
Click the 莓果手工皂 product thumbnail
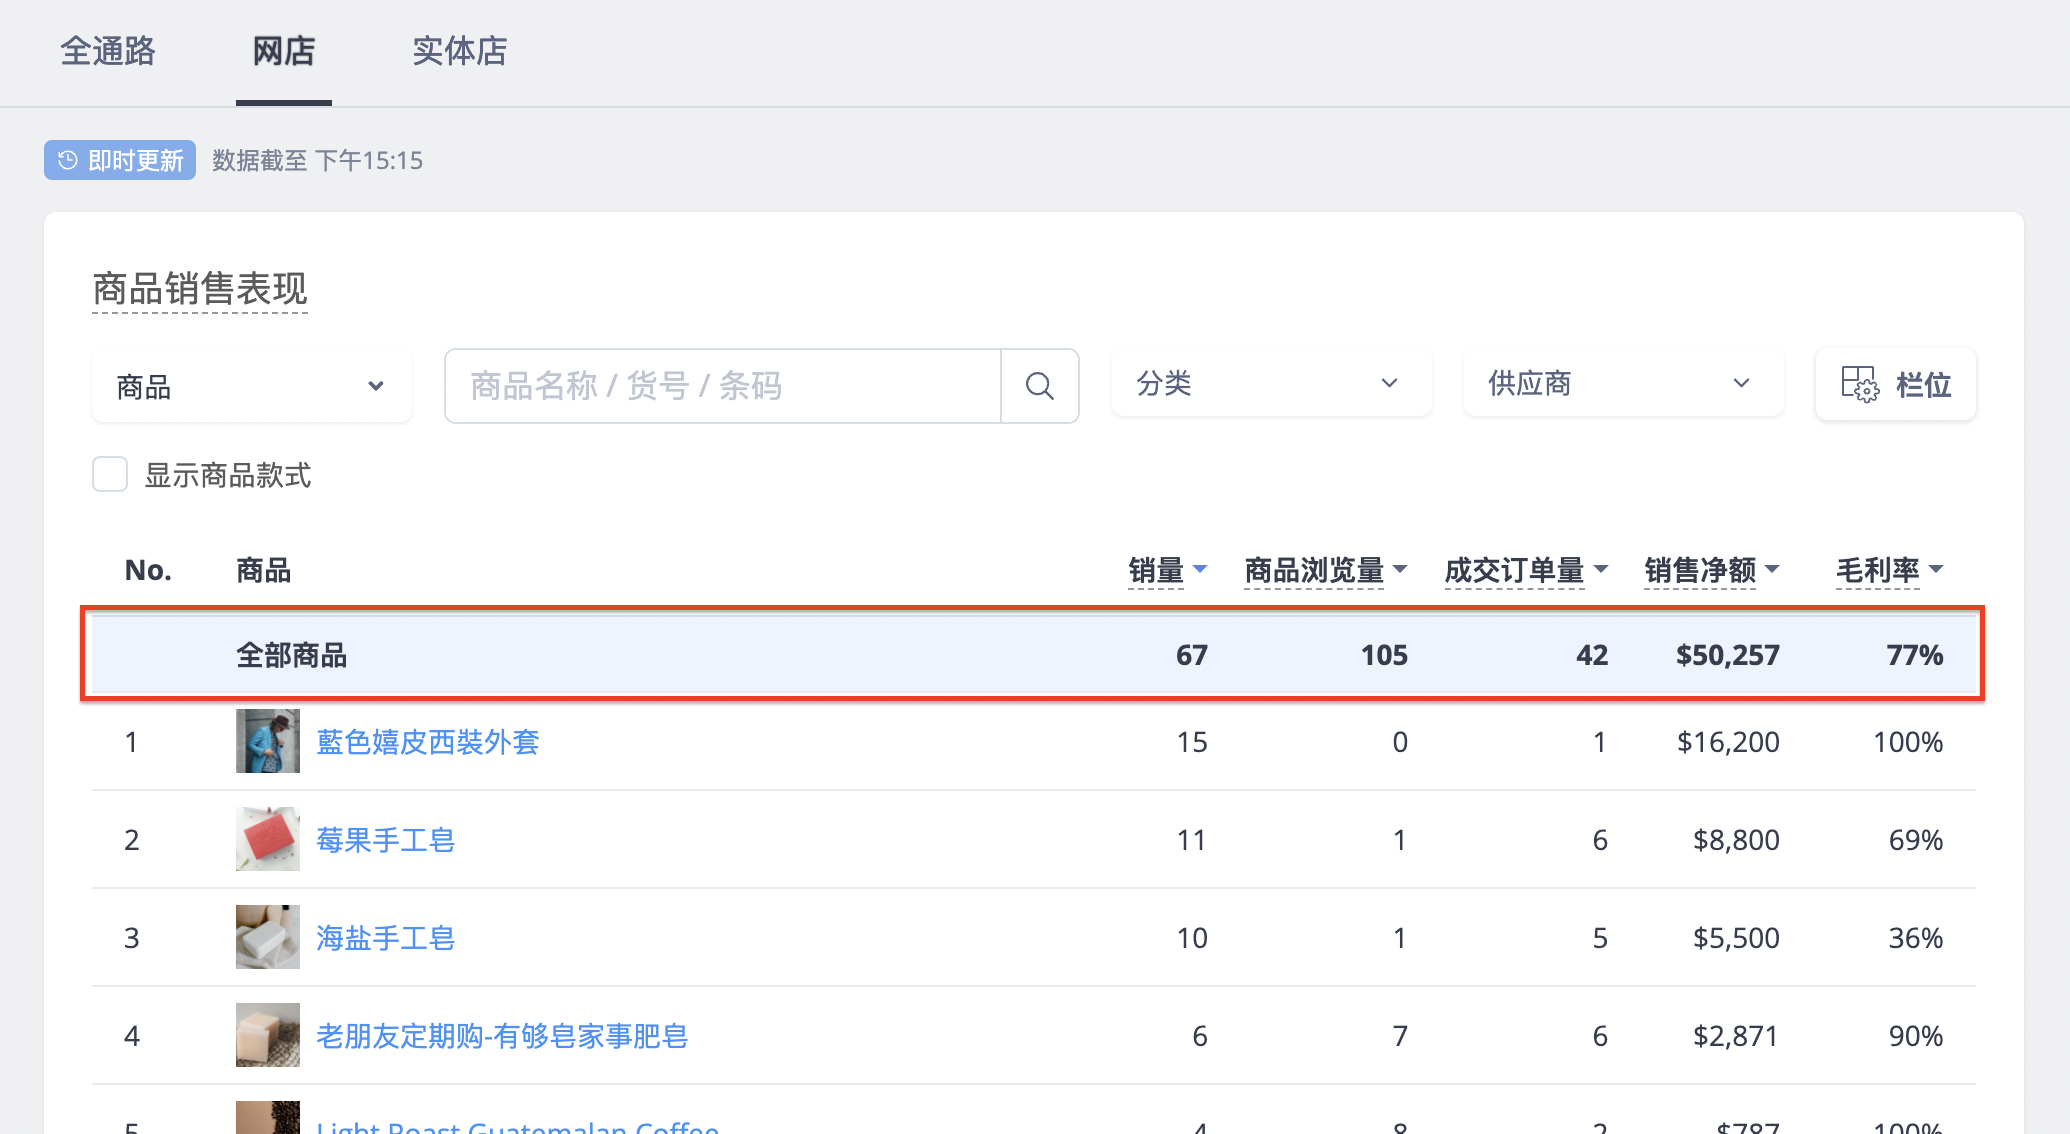click(268, 839)
